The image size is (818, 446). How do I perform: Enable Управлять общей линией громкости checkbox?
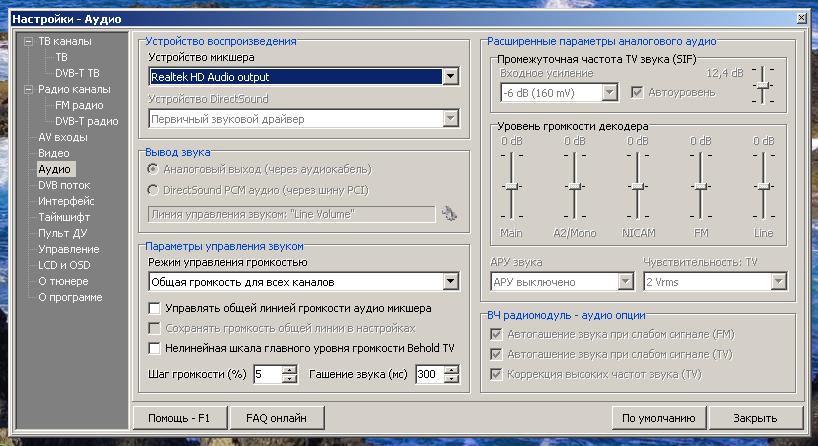point(154,309)
